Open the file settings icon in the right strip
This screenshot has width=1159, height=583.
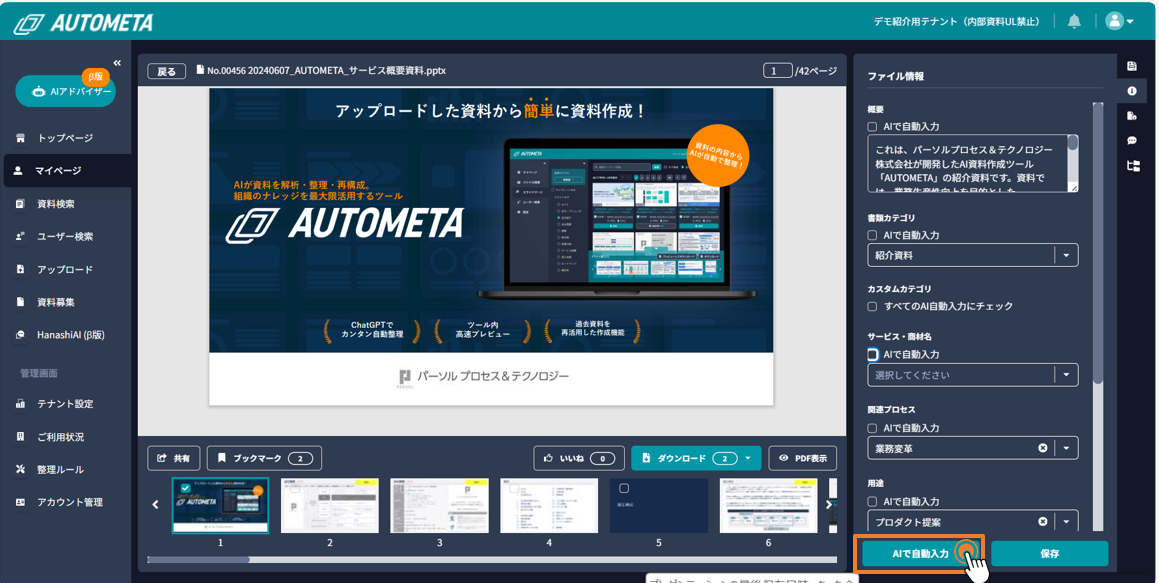1132,115
